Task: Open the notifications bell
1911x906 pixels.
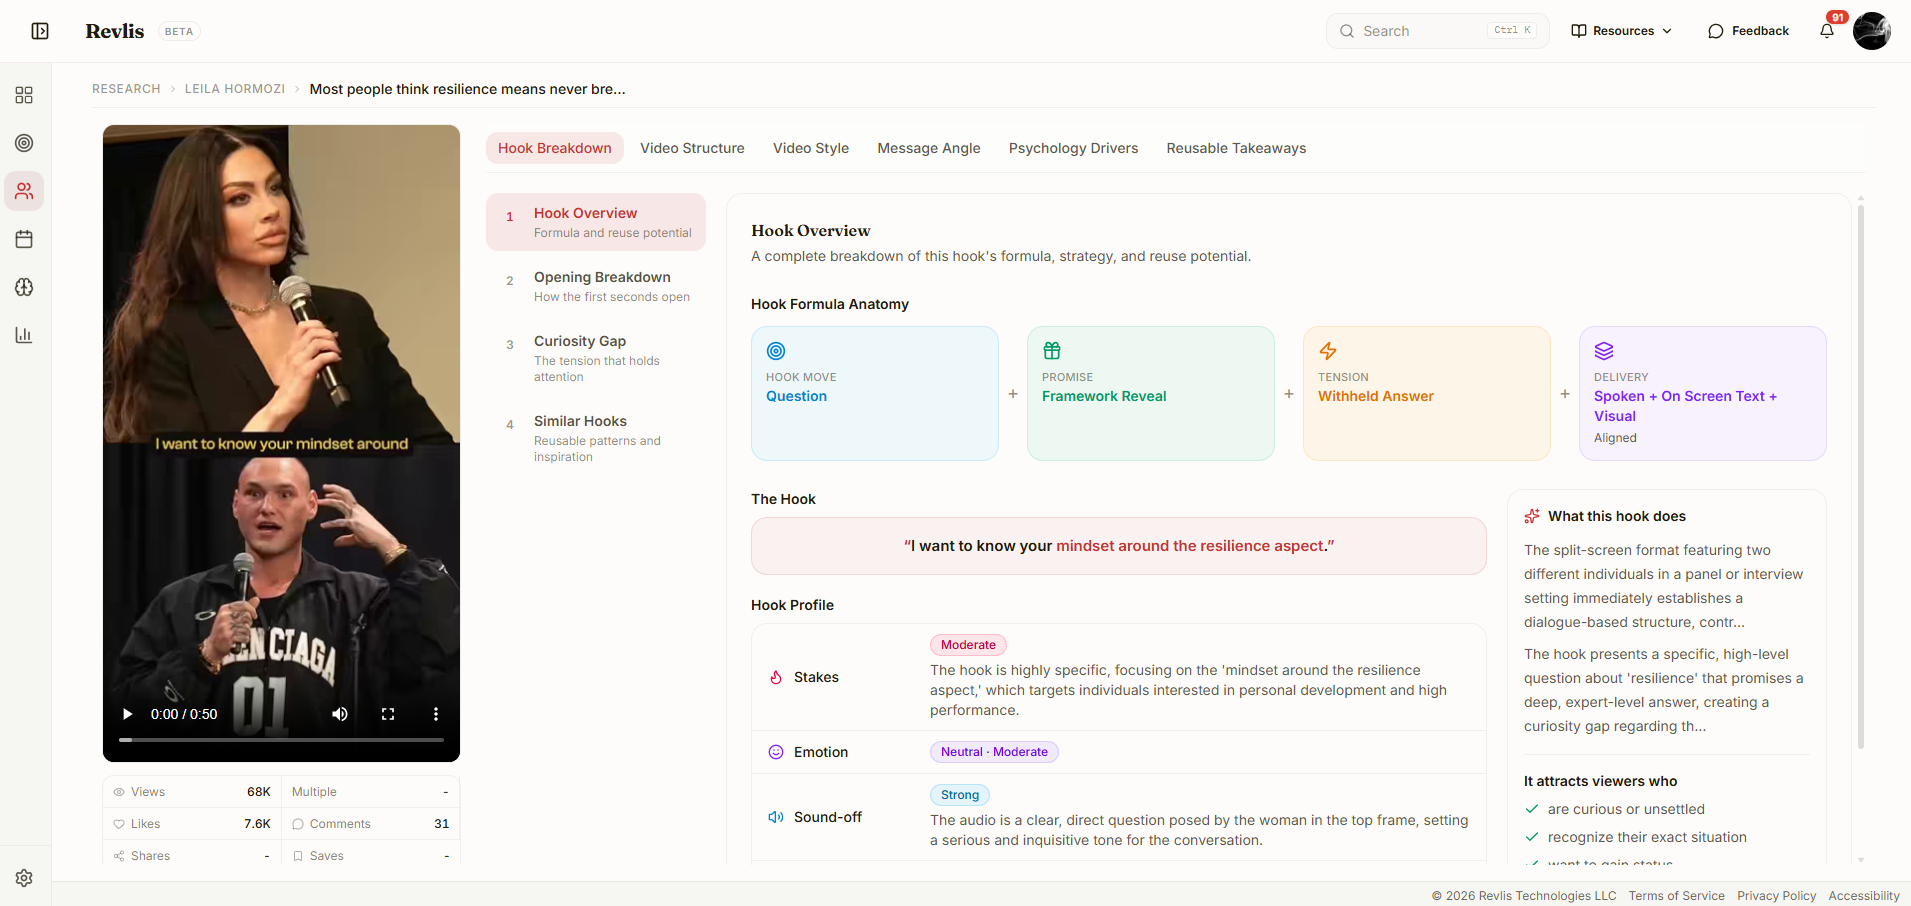Action: [x=1827, y=31]
